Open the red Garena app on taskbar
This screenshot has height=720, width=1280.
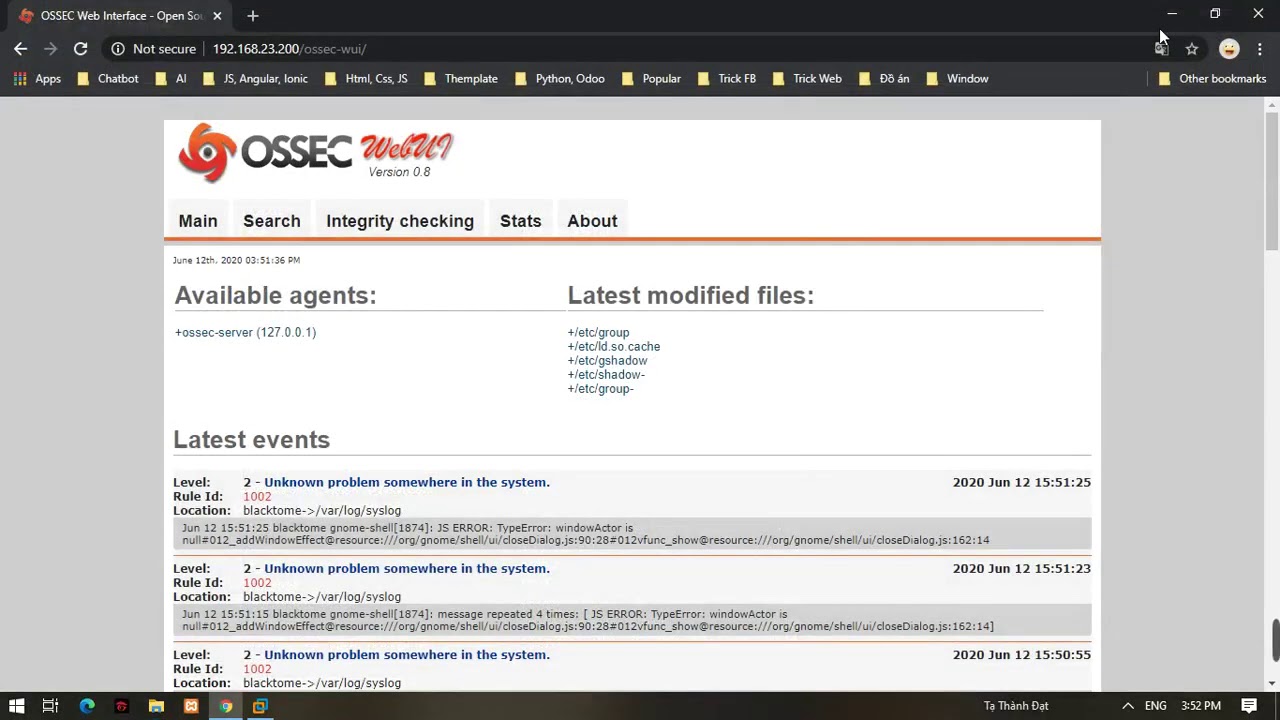click(121, 706)
